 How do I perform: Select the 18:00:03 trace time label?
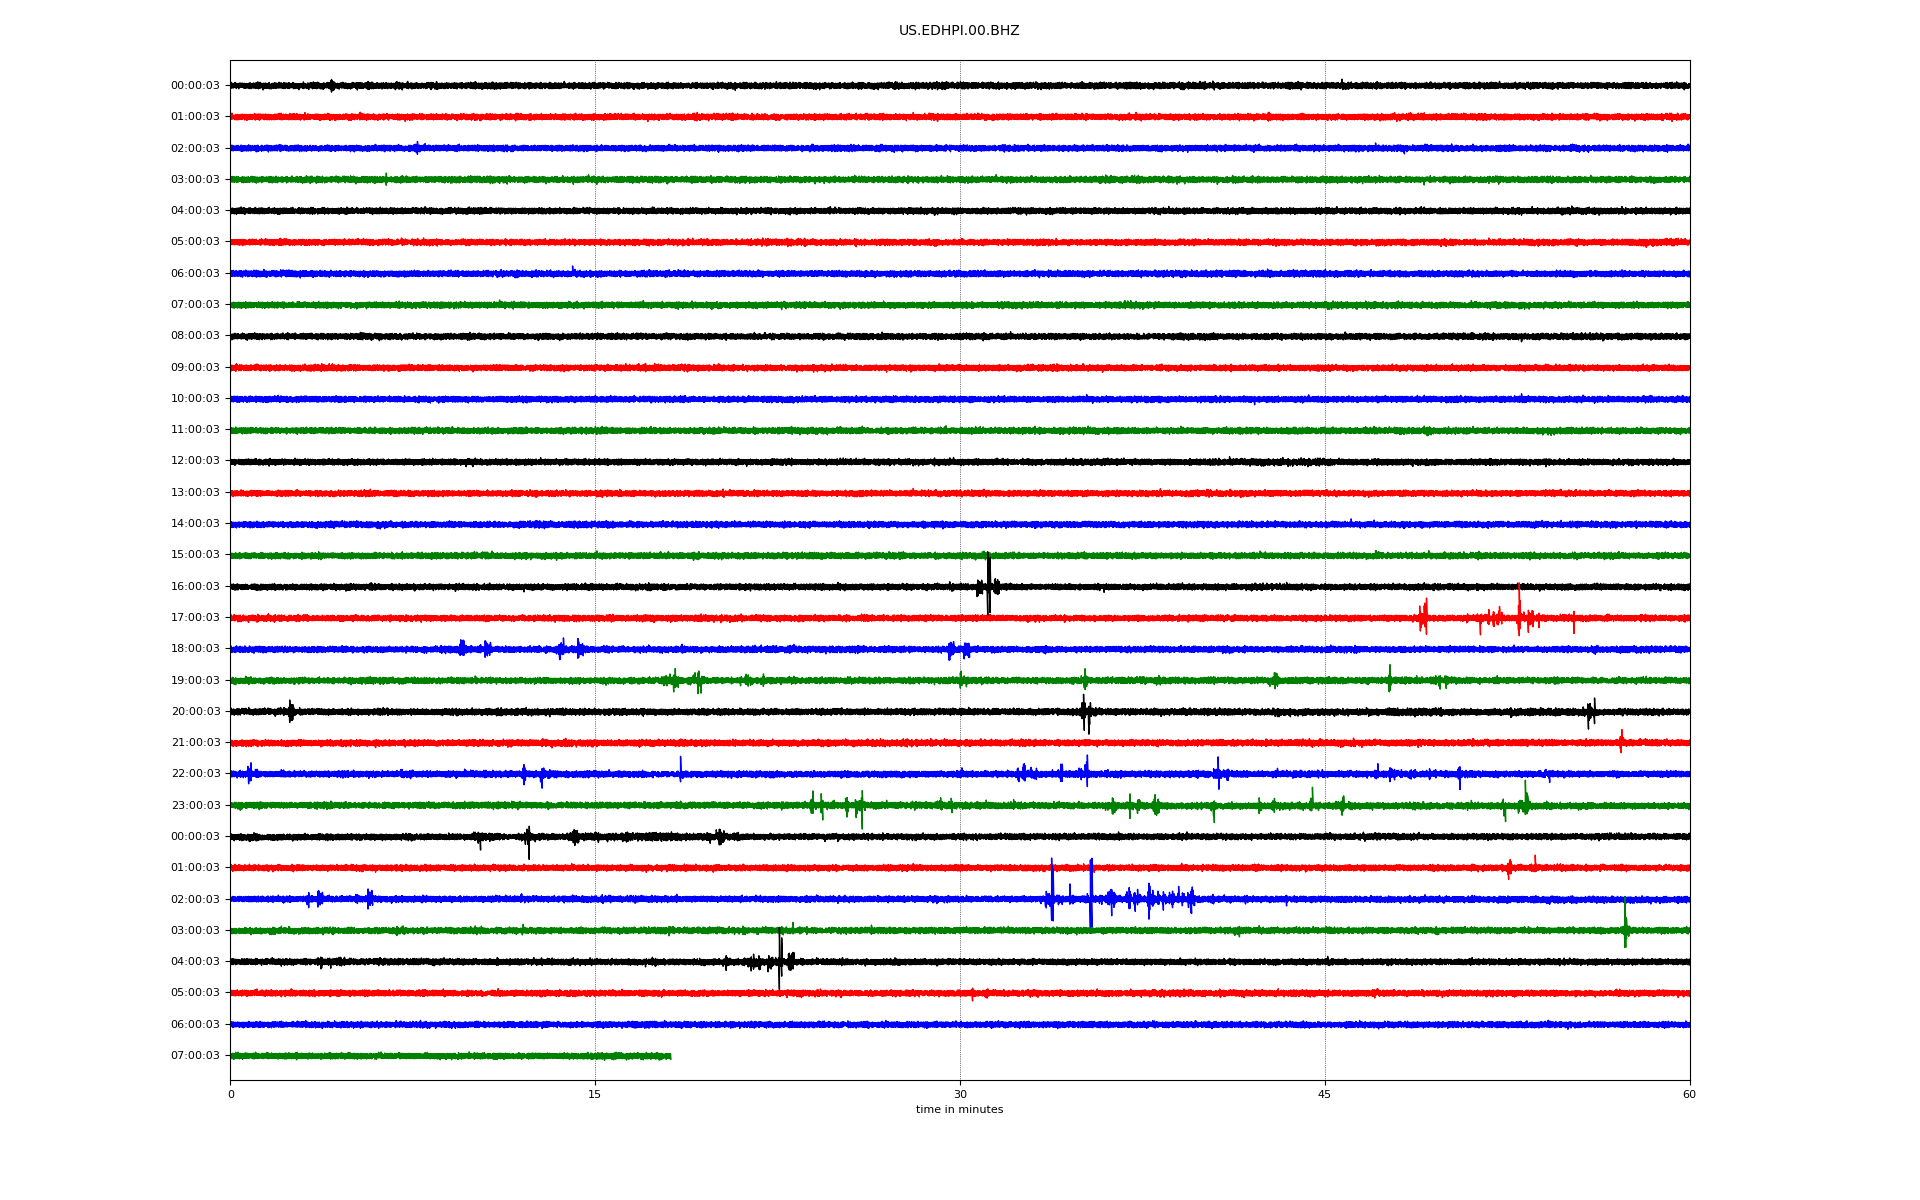coord(195,649)
